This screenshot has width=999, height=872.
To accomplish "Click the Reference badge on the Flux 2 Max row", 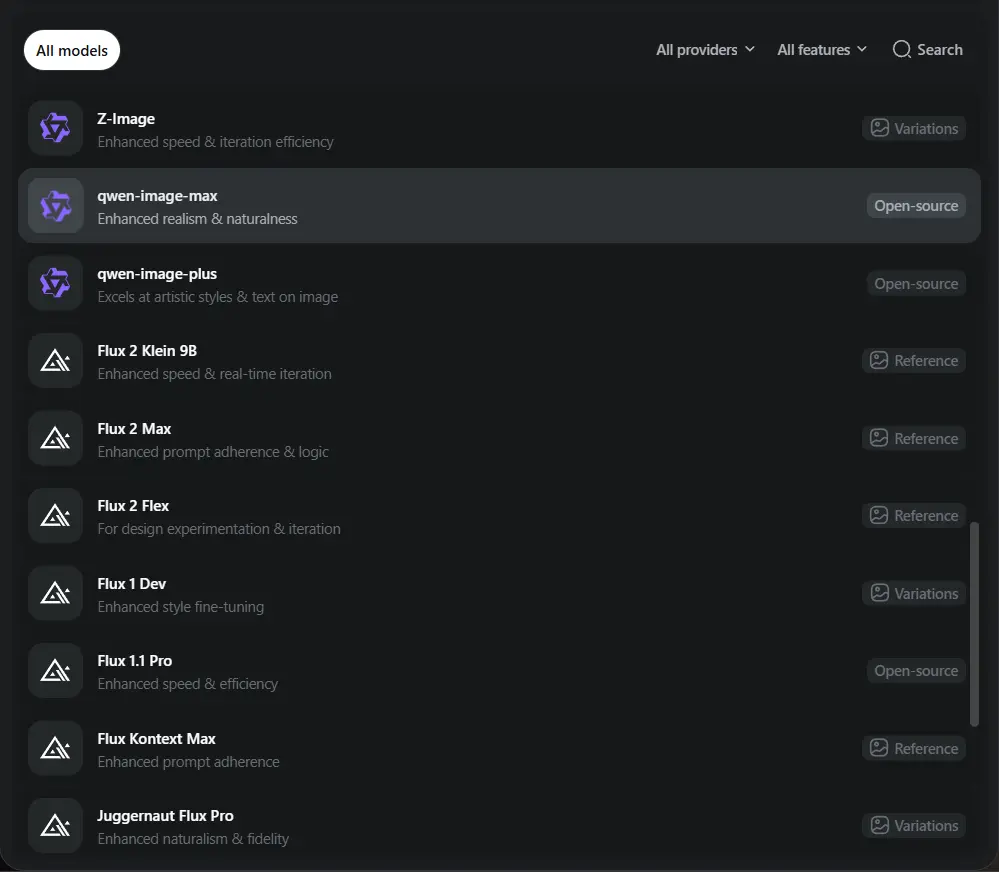I will click(x=914, y=438).
